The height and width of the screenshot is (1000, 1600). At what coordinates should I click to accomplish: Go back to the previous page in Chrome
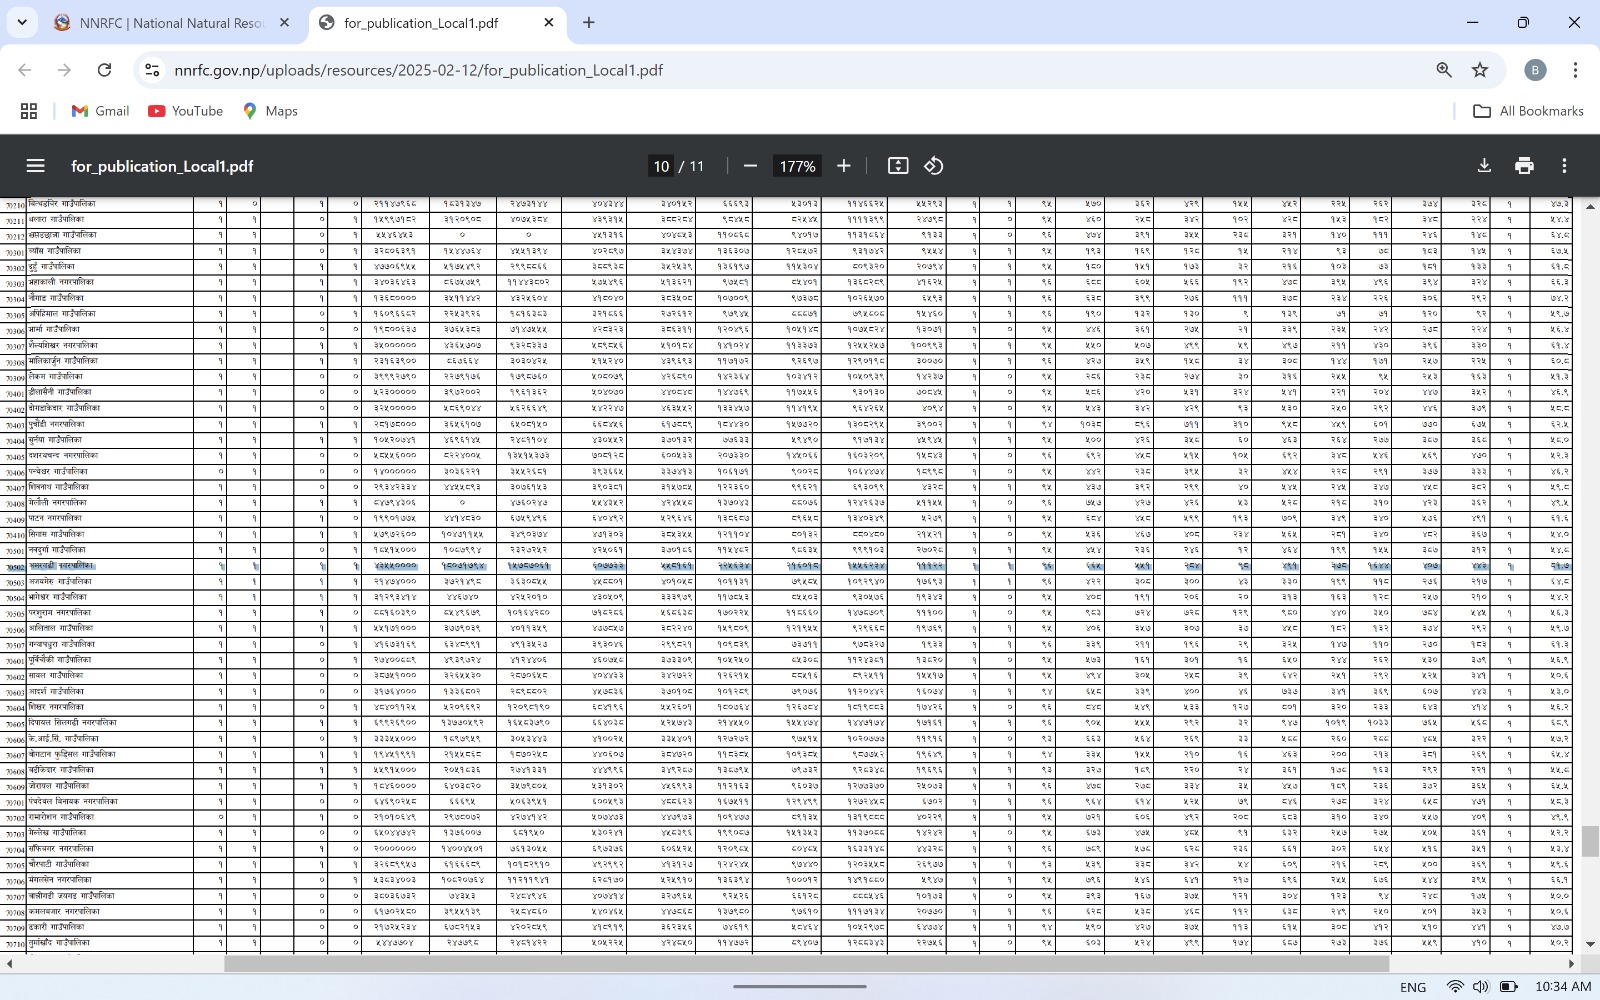tap(25, 70)
